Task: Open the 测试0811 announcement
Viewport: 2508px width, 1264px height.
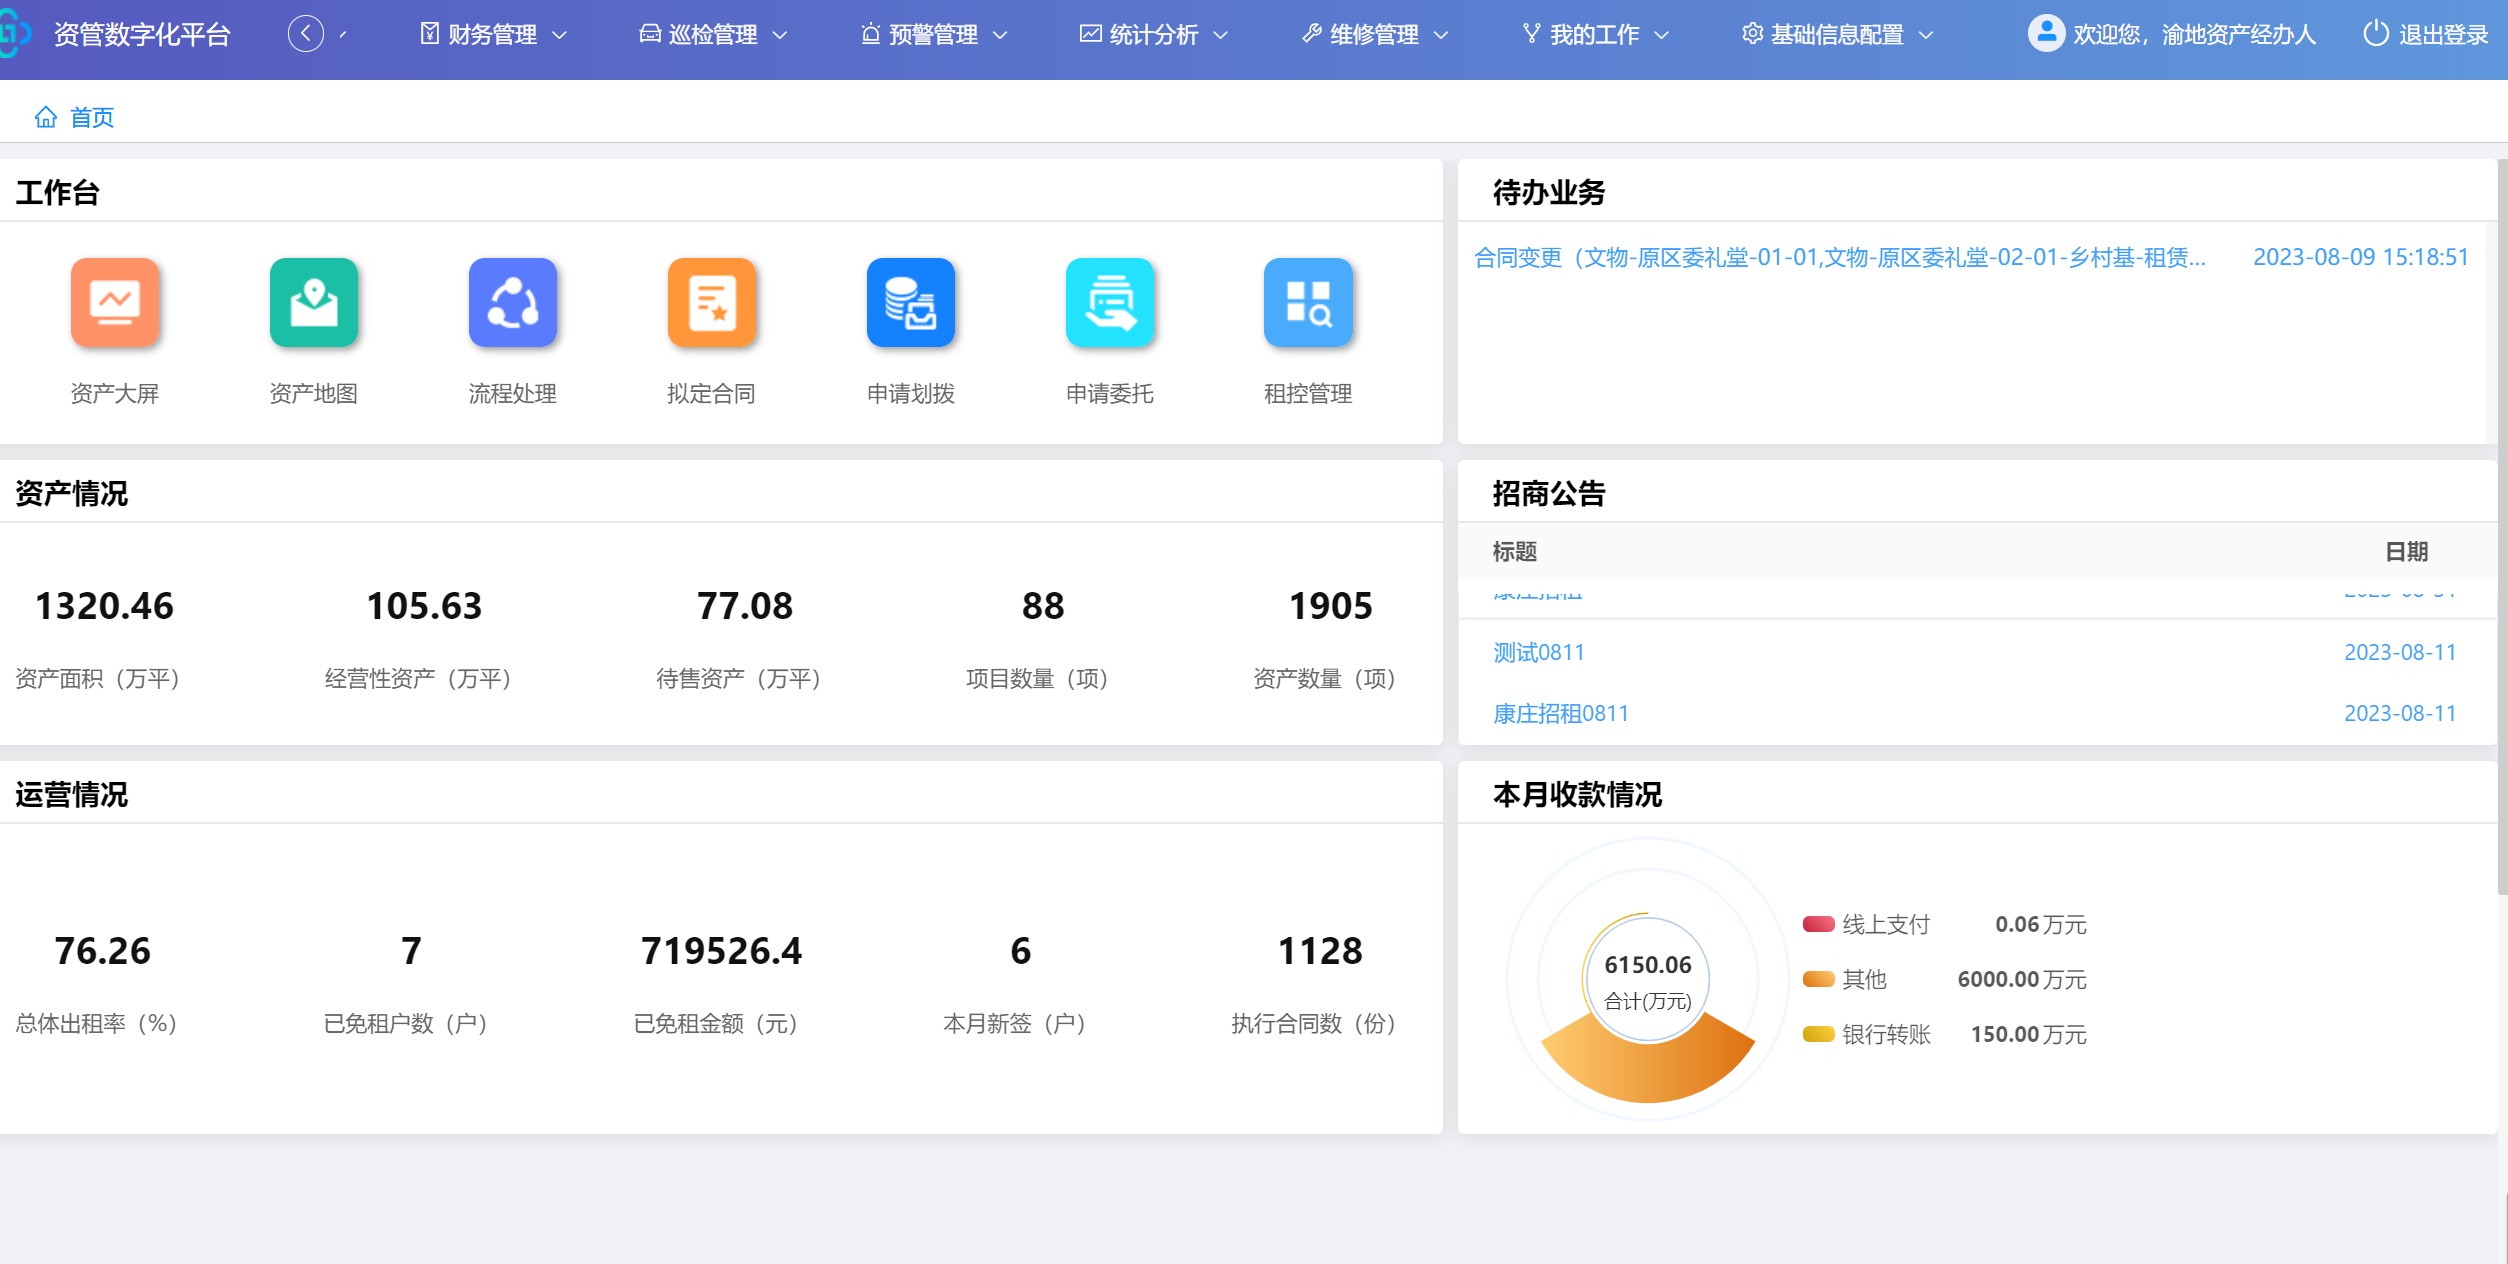Action: click(1538, 652)
